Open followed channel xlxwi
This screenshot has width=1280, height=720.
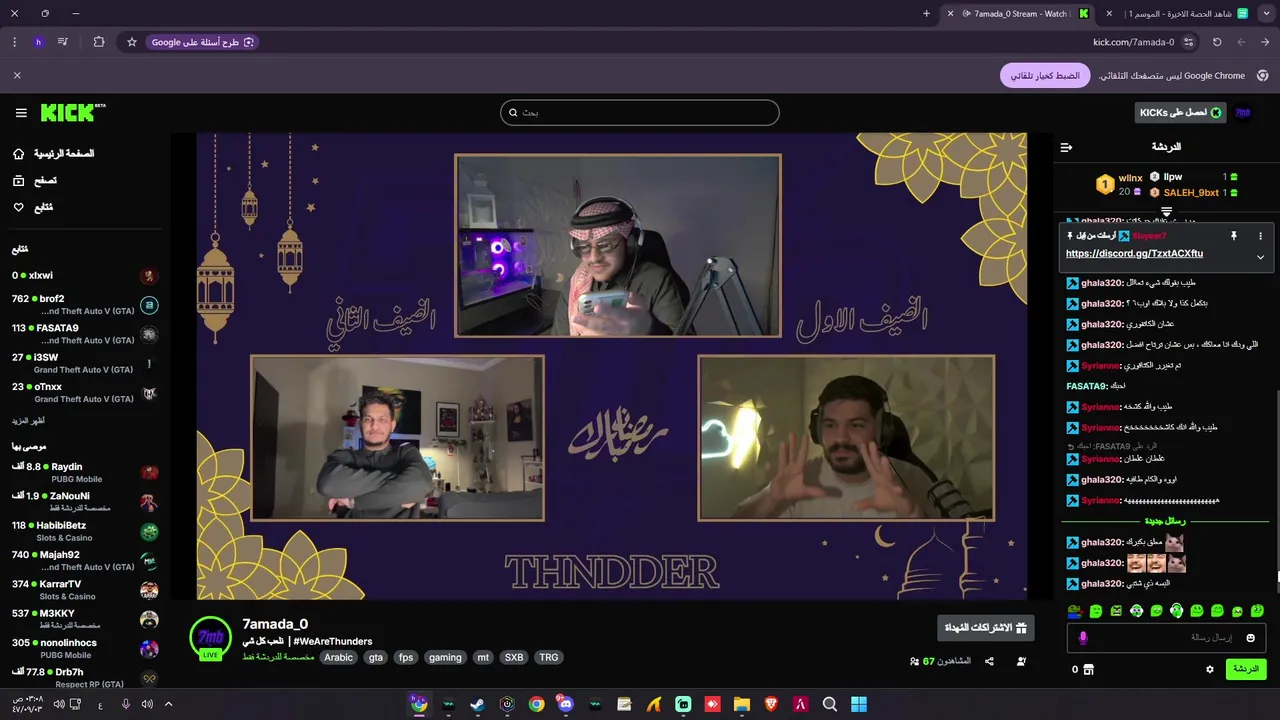[x=85, y=276]
